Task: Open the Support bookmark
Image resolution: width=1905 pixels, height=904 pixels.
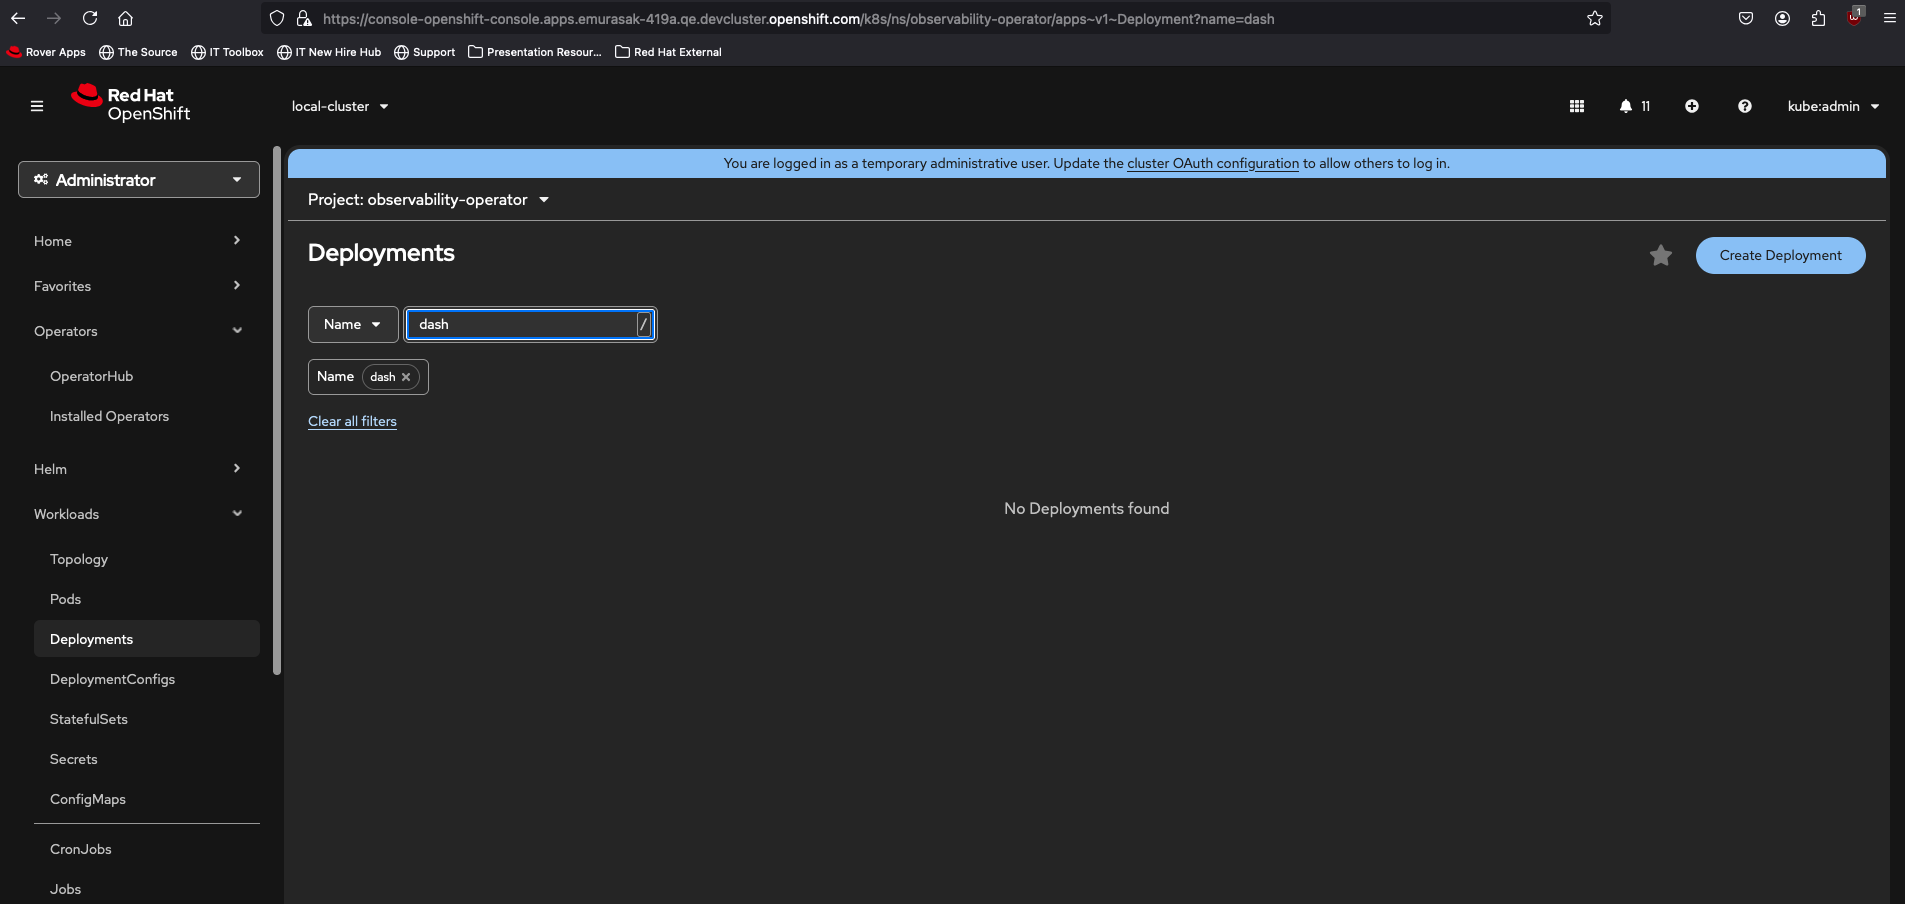Action: [424, 52]
